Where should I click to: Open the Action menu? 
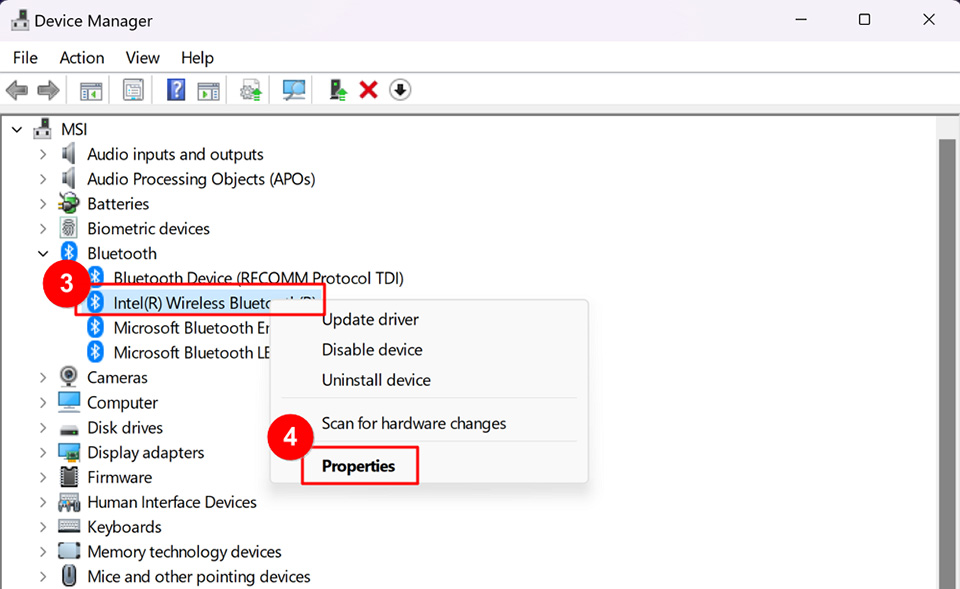81,58
